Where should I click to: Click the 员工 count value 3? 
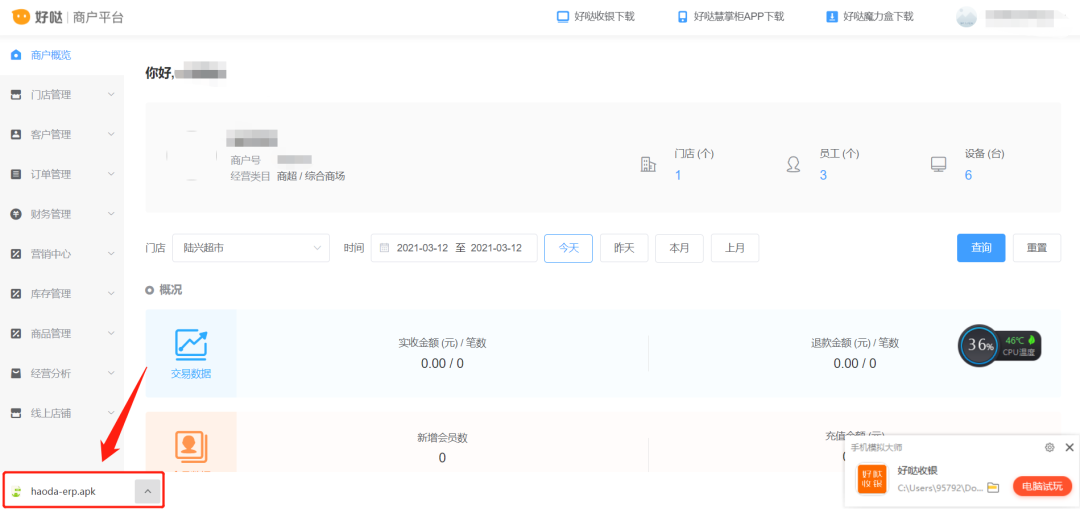[823, 175]
